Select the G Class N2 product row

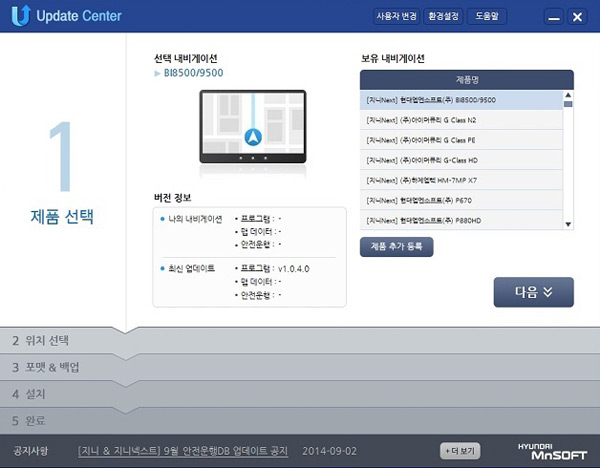click(461, 120)
